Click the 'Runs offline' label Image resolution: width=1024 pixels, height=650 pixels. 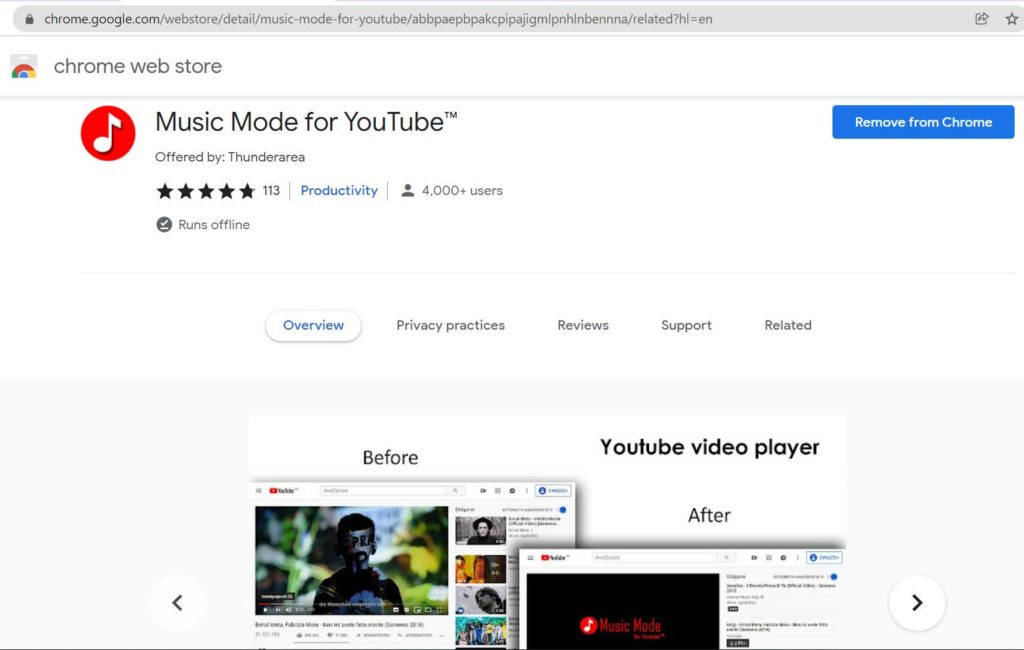[214, 225]
